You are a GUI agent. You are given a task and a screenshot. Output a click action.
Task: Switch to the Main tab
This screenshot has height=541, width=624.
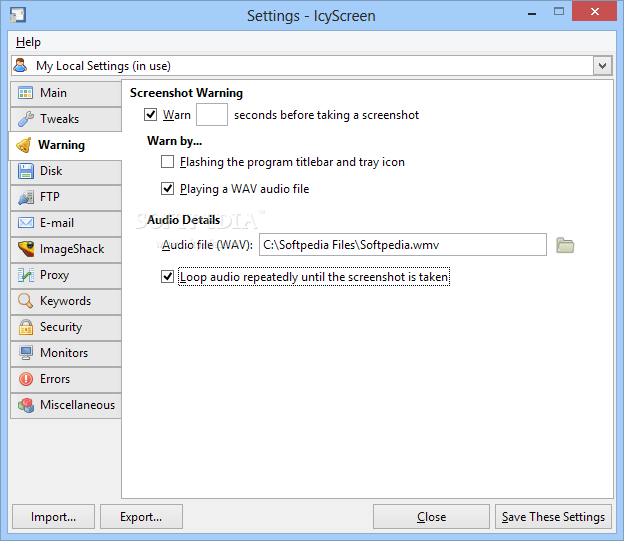66,93
